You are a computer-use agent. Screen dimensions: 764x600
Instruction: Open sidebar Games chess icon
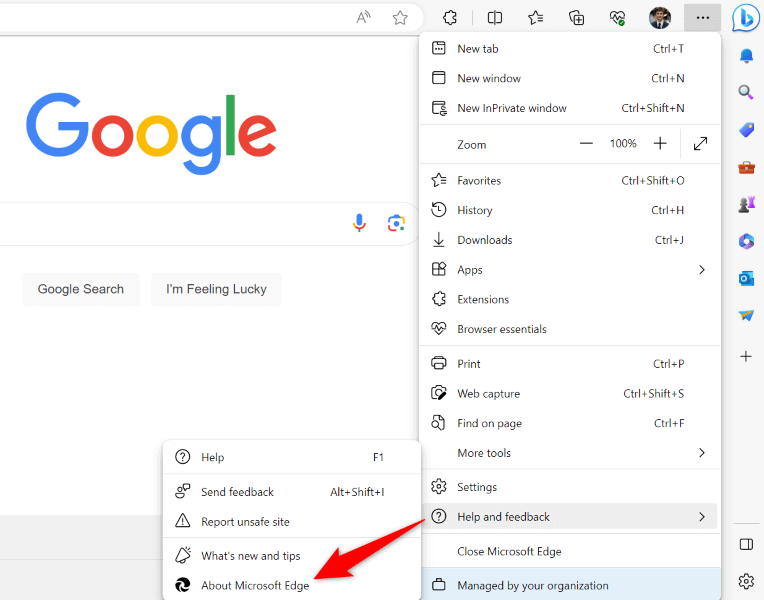tap(746, 204)
